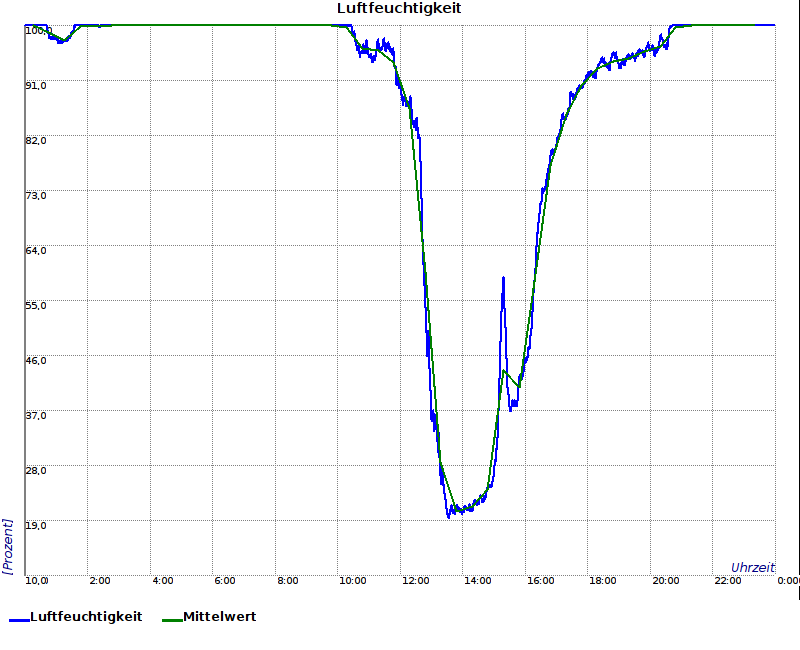Click the 14:00 time axis tick label

[x=478, y=581]
